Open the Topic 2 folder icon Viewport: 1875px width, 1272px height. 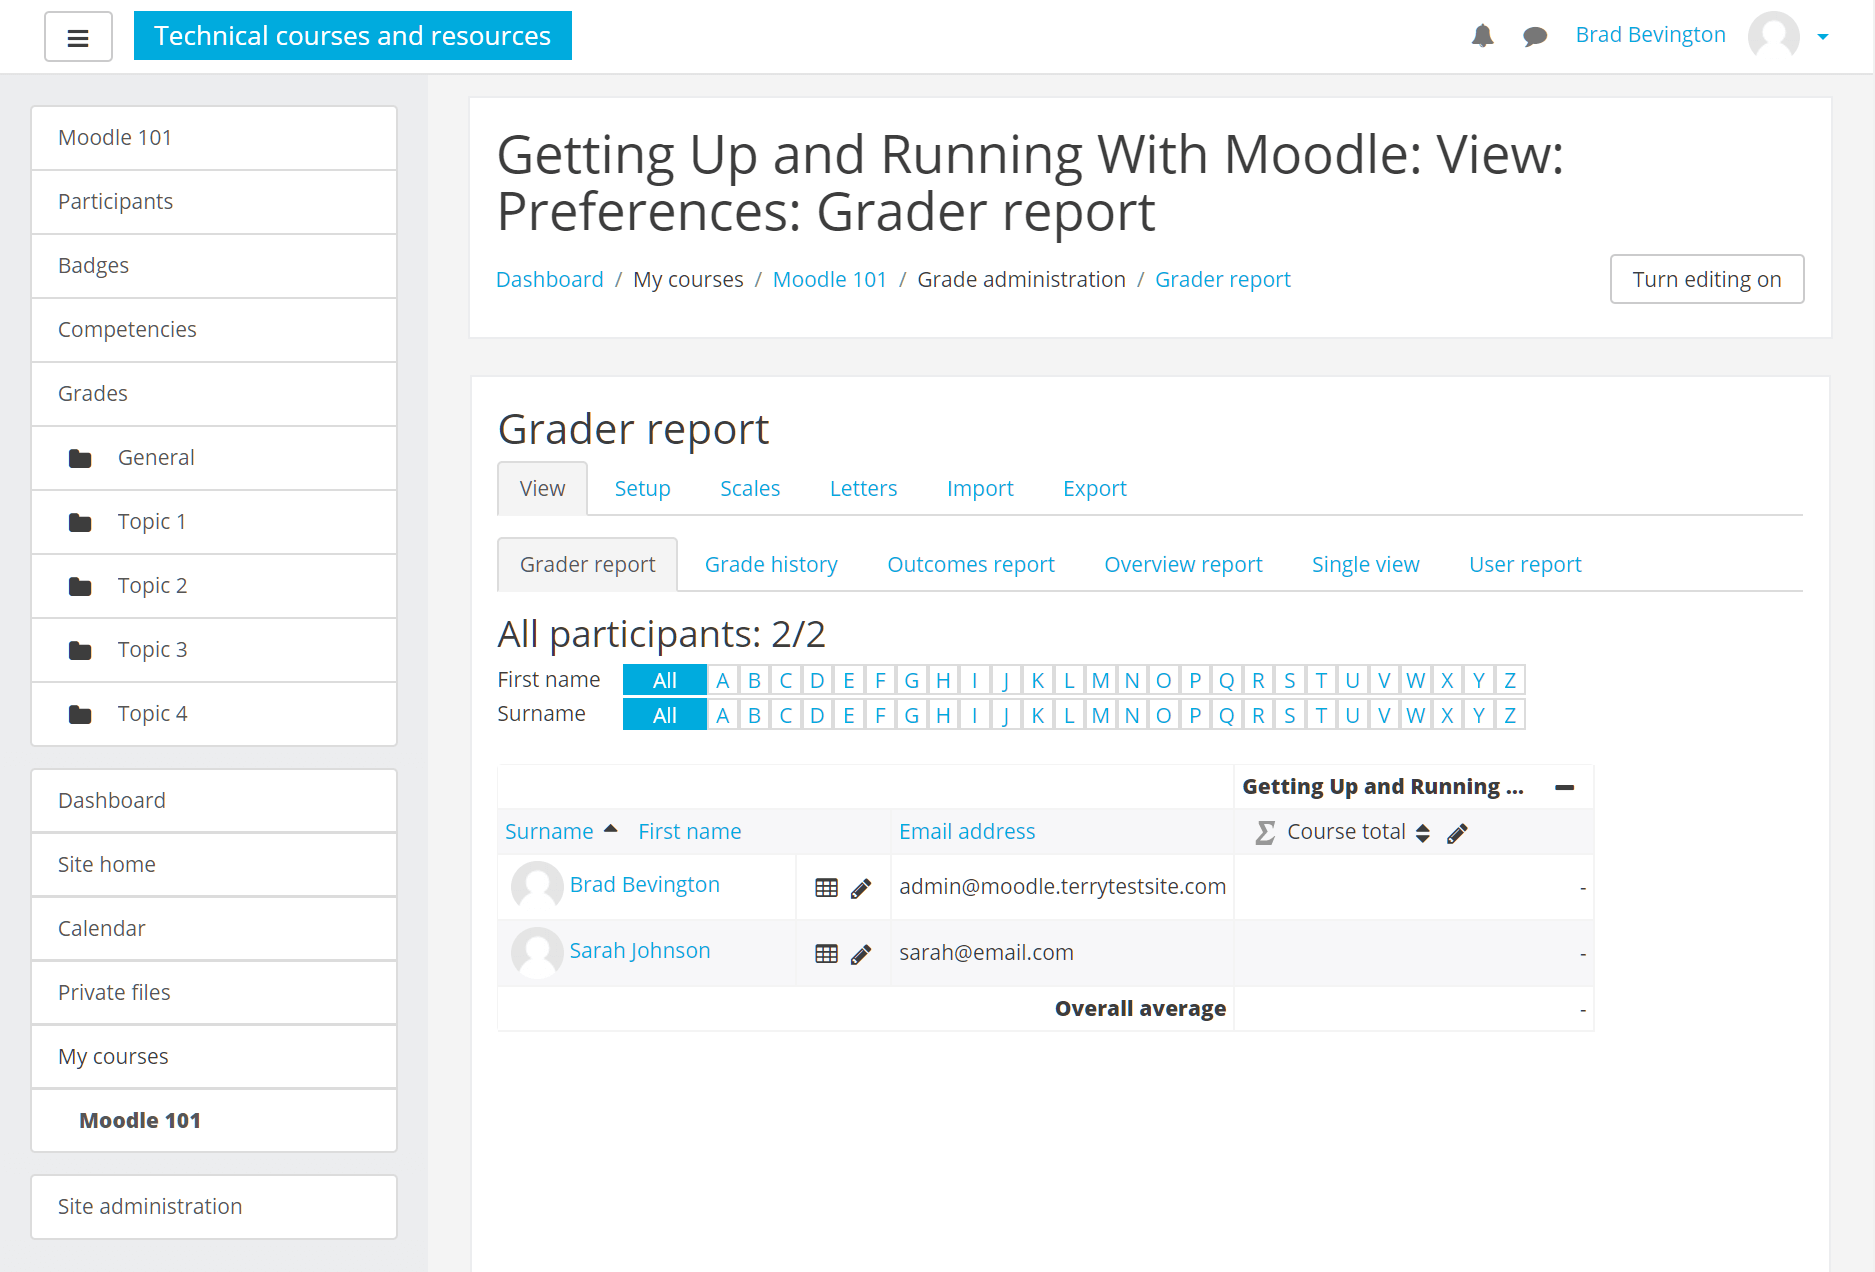point(80,586)
